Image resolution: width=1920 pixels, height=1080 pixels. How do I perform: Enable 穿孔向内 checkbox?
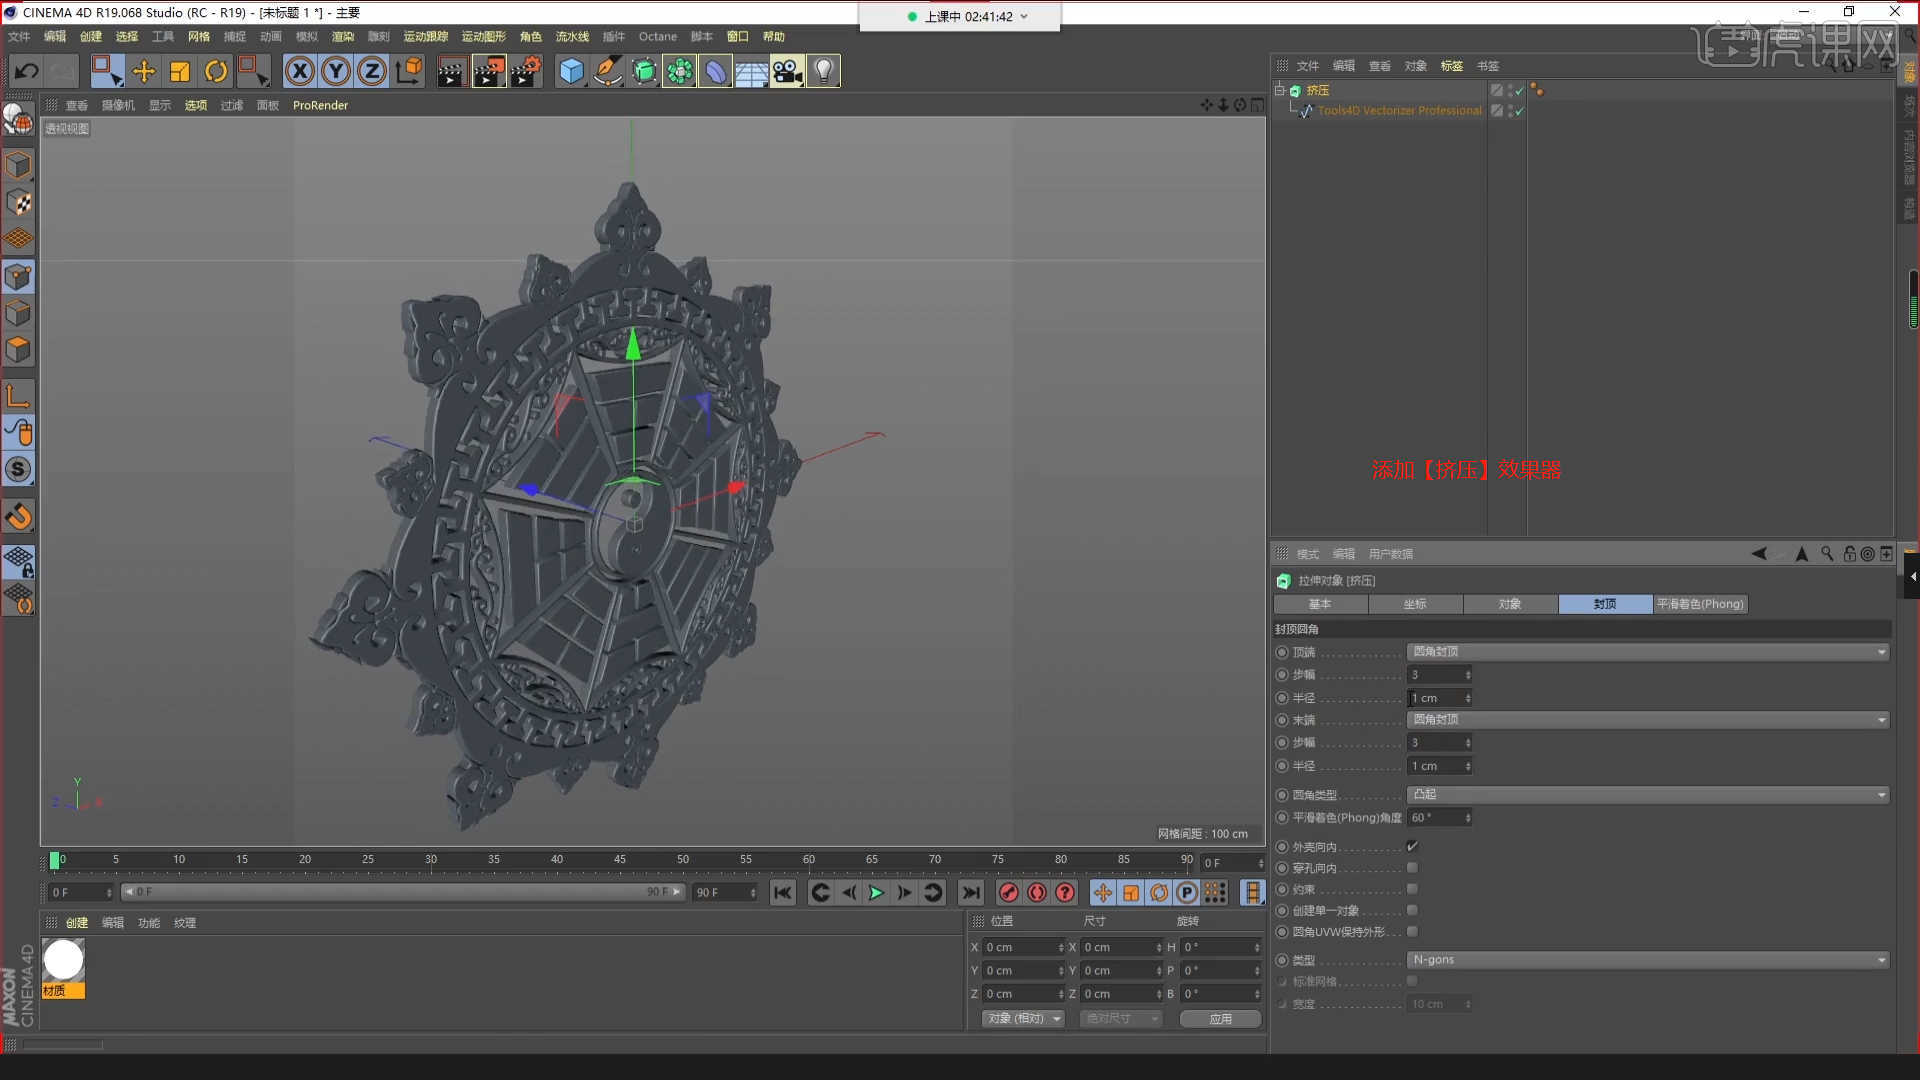(1412, 868)
